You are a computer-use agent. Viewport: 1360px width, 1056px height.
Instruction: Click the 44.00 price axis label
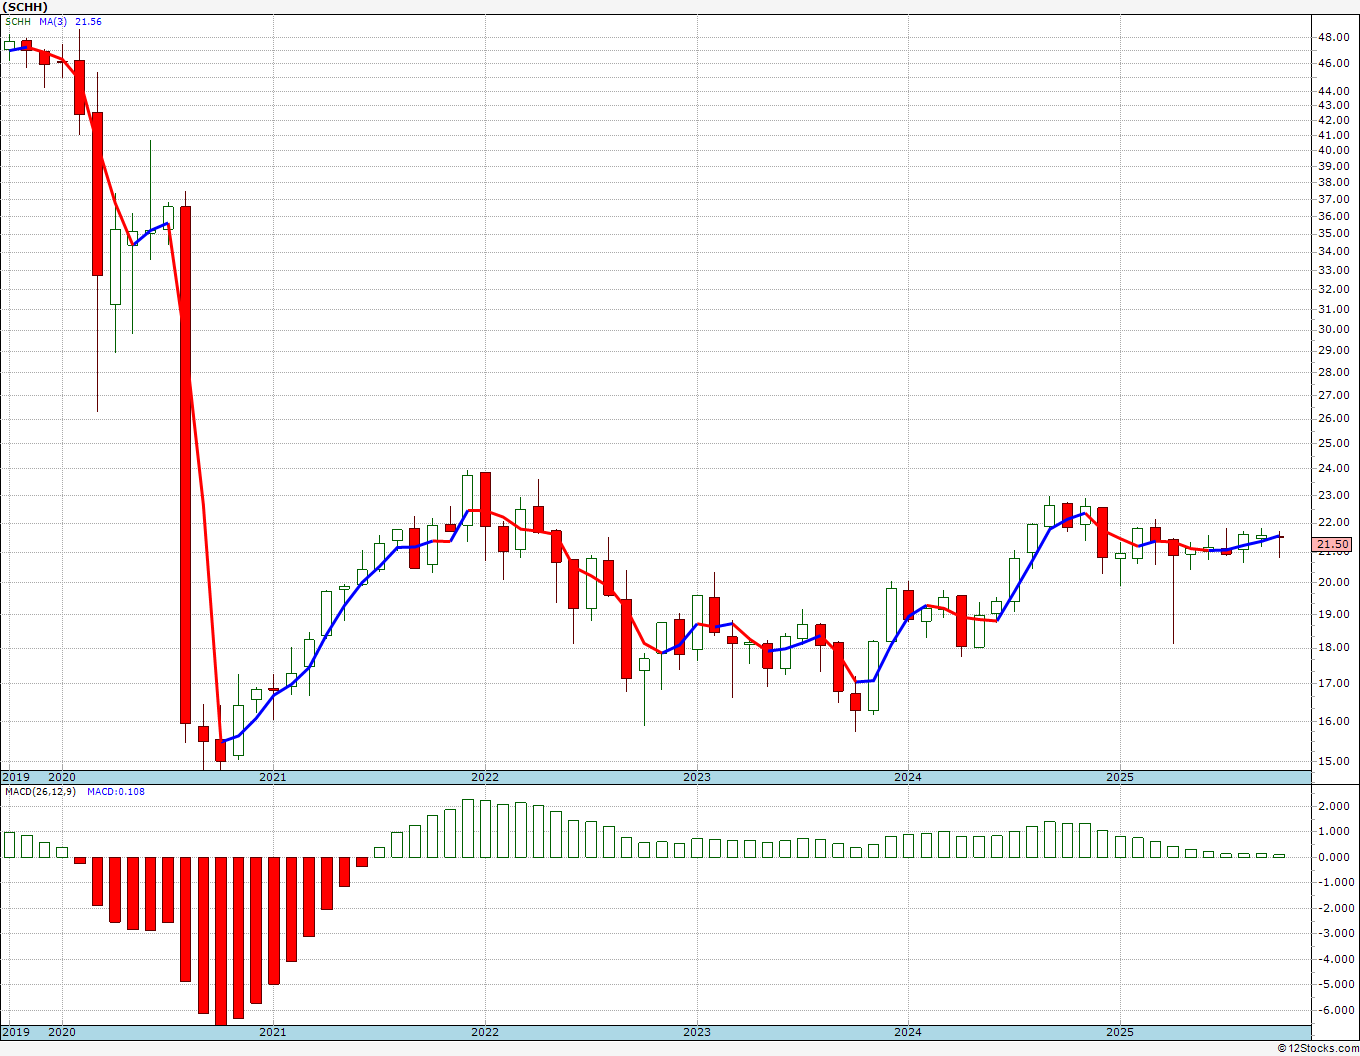[x=1333, y=90]
